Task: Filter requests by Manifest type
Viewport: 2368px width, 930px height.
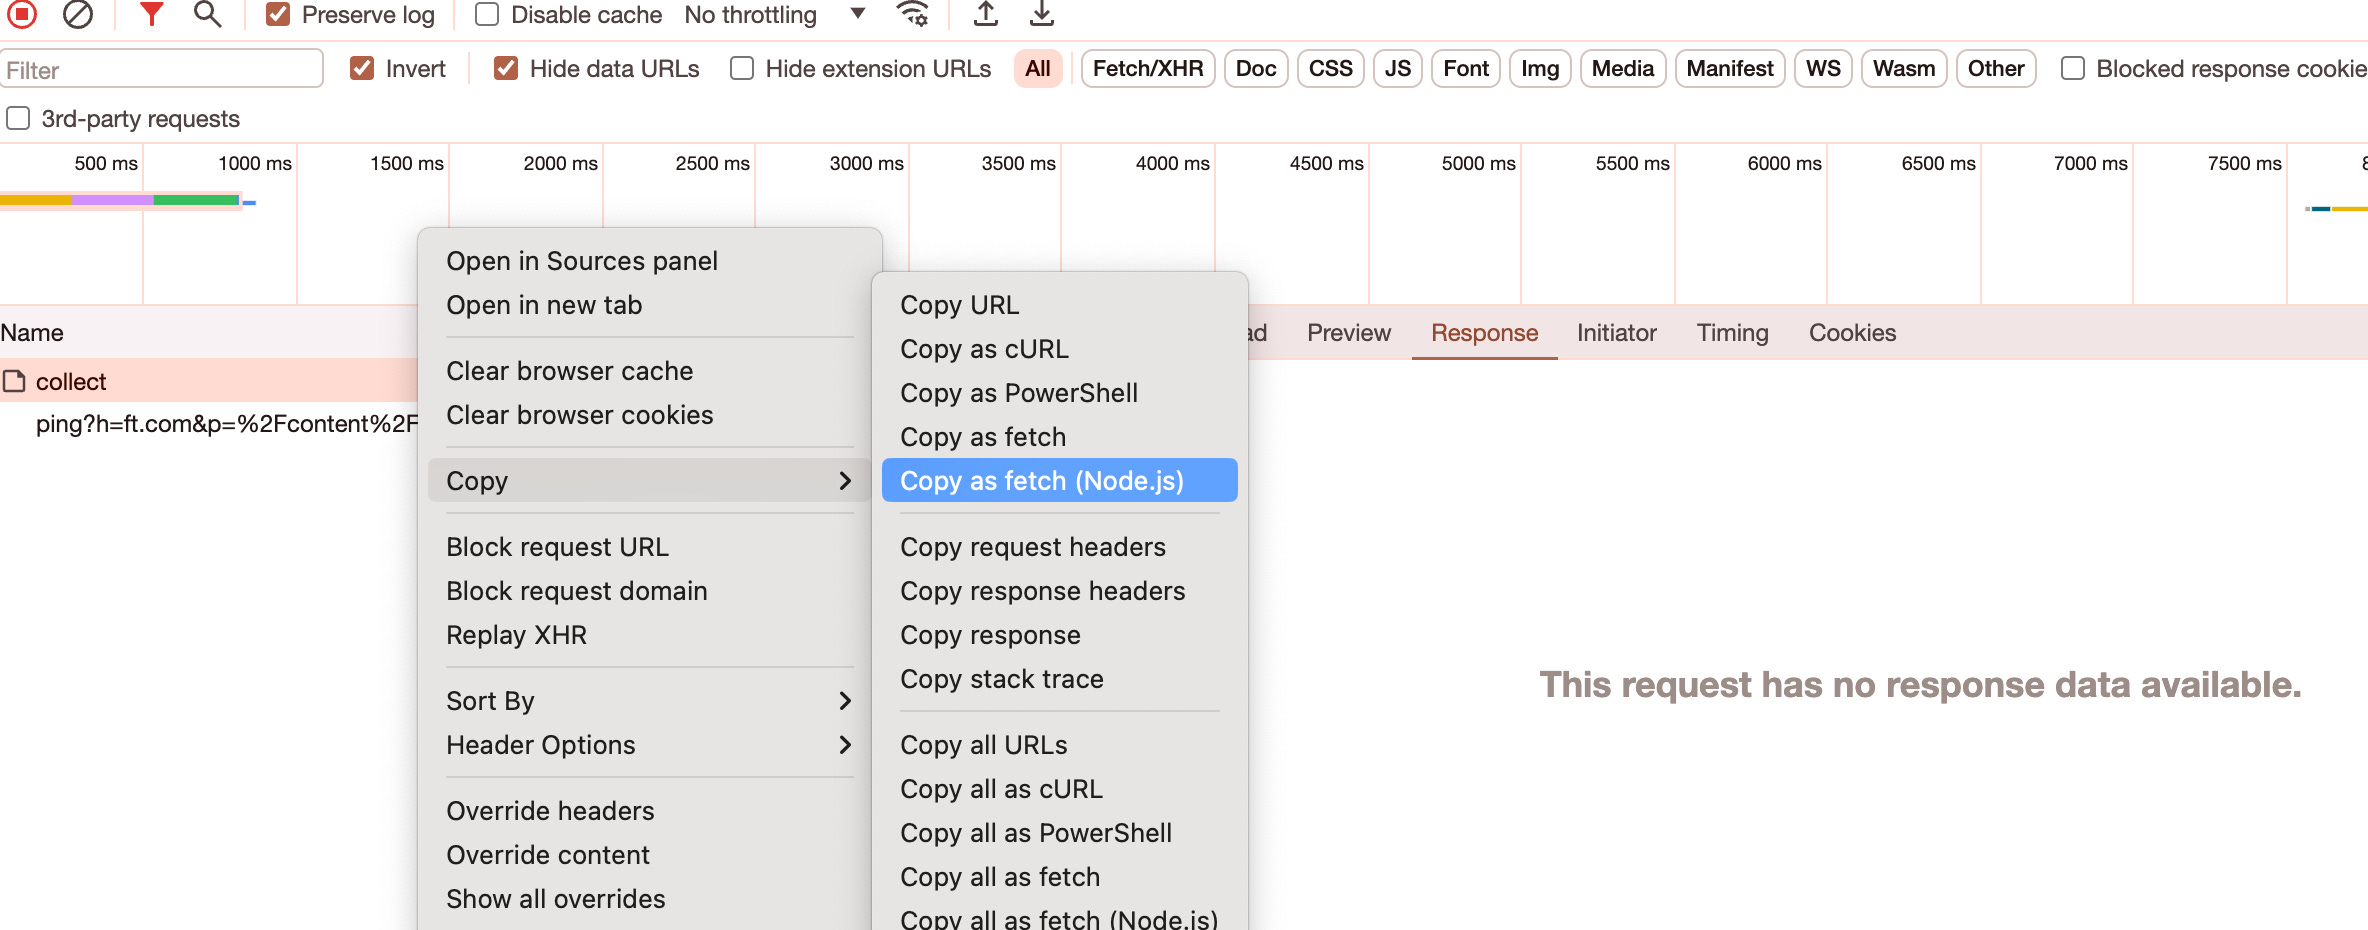Action: point(1730,69)
